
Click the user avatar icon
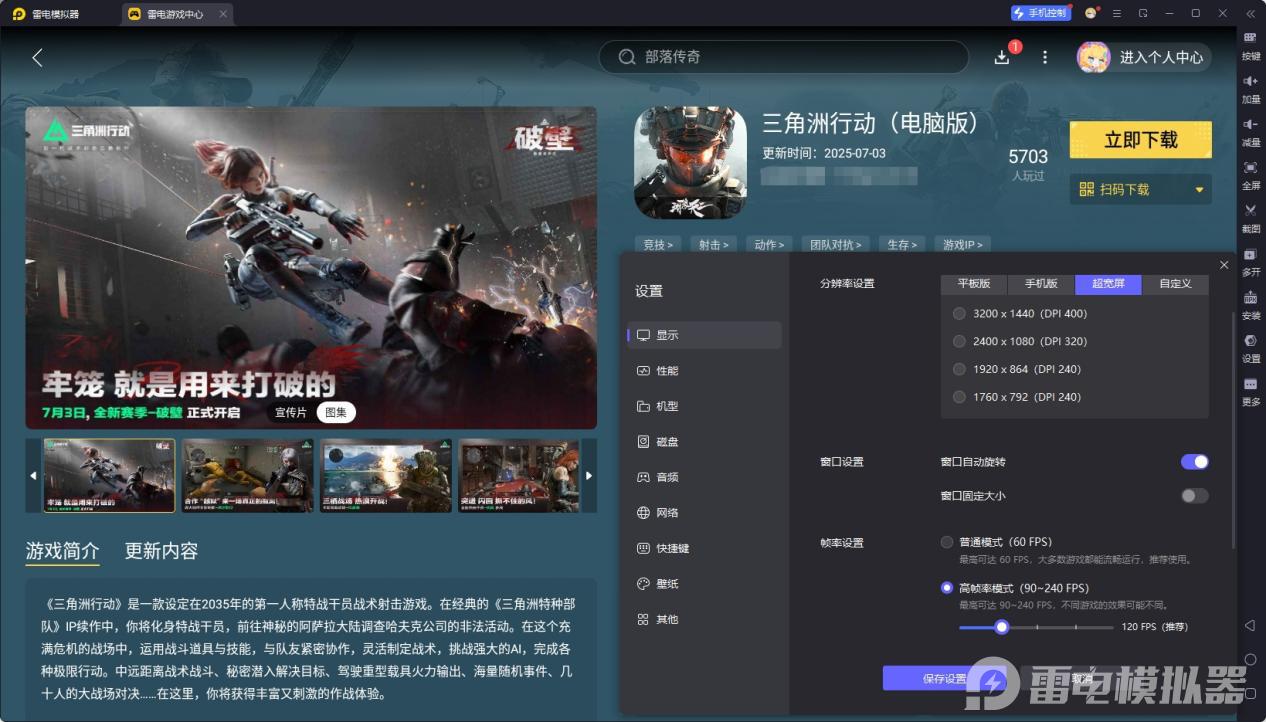tap(1093, 57)
